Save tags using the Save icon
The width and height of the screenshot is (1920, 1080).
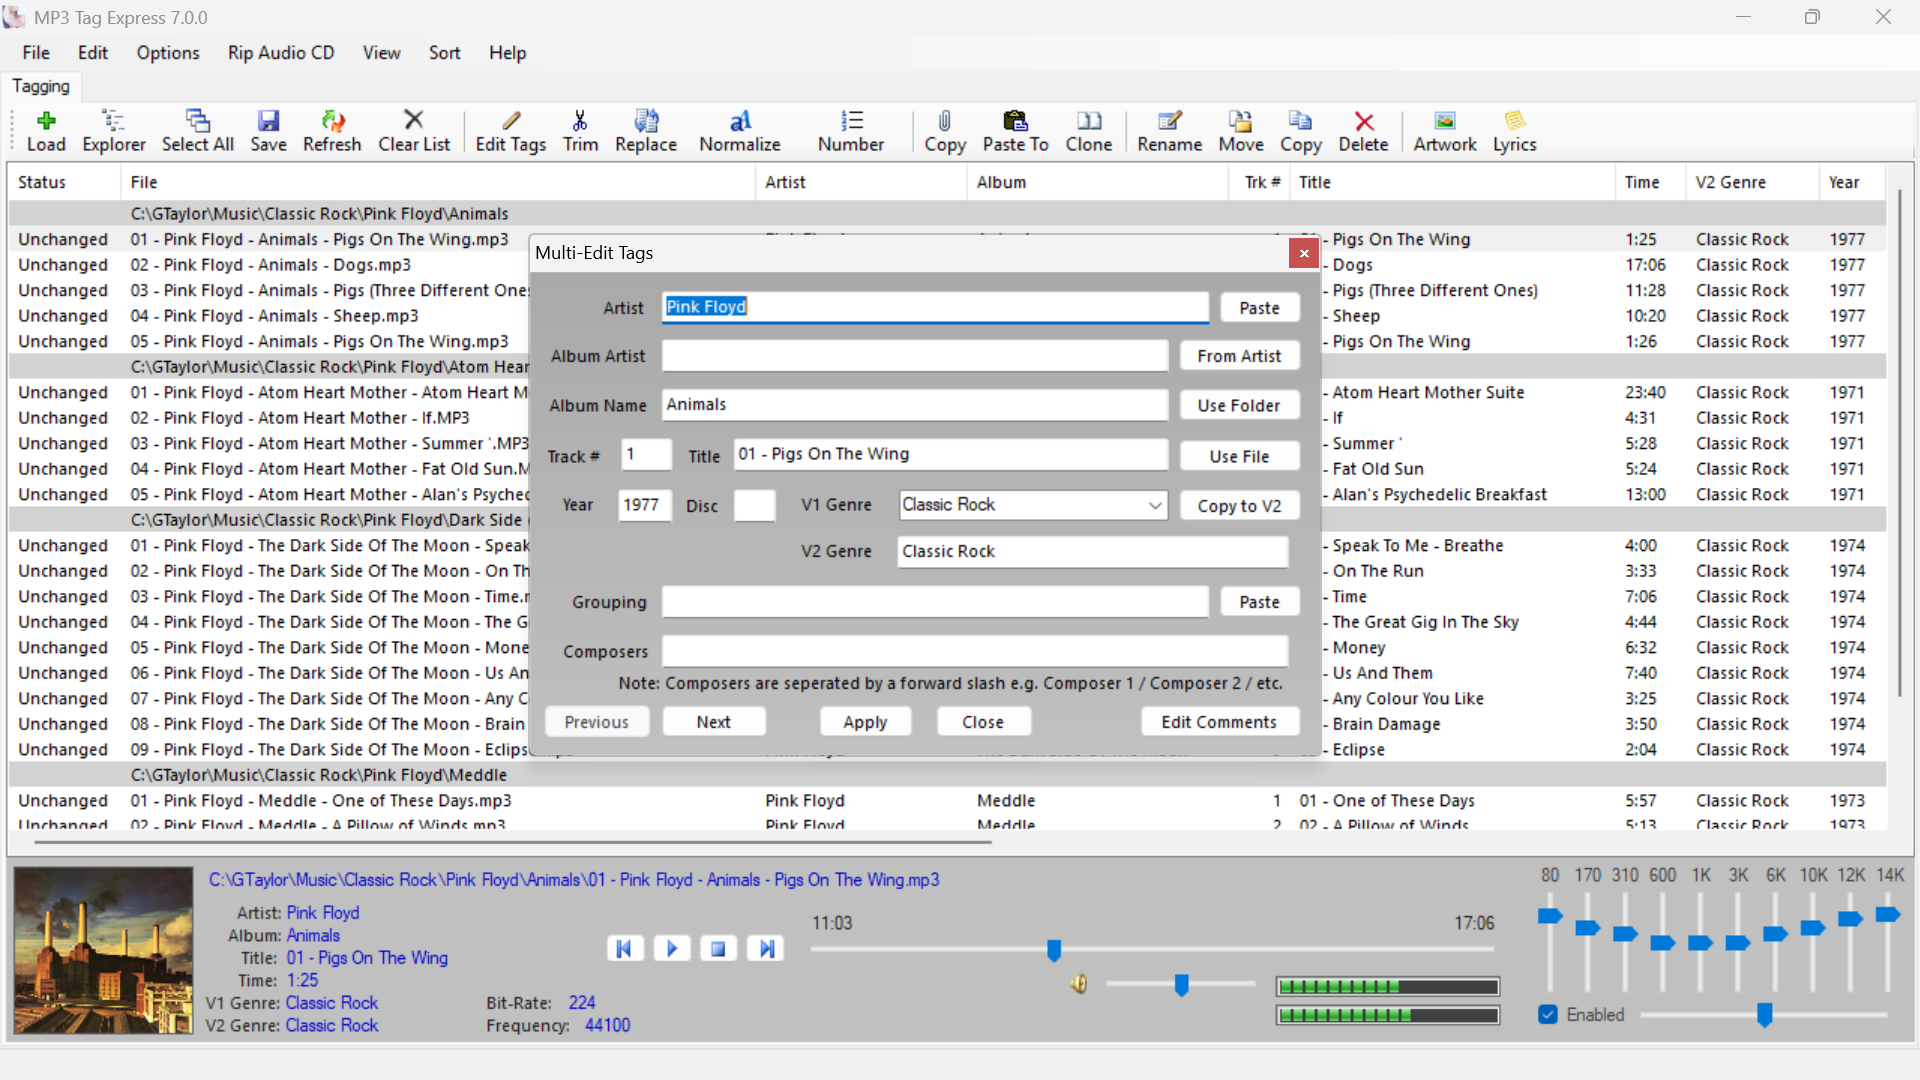tap(268, 131)
